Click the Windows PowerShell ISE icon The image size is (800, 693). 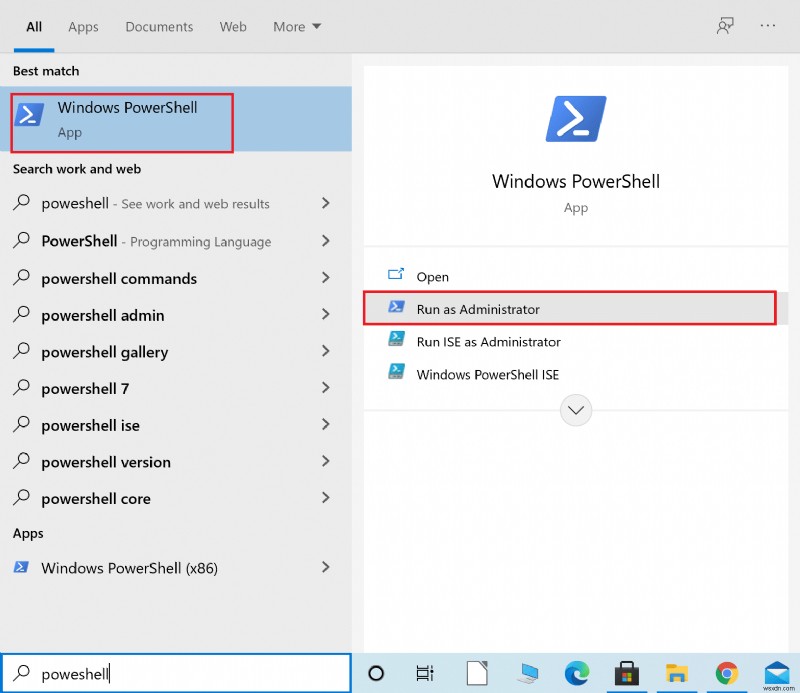396,372
